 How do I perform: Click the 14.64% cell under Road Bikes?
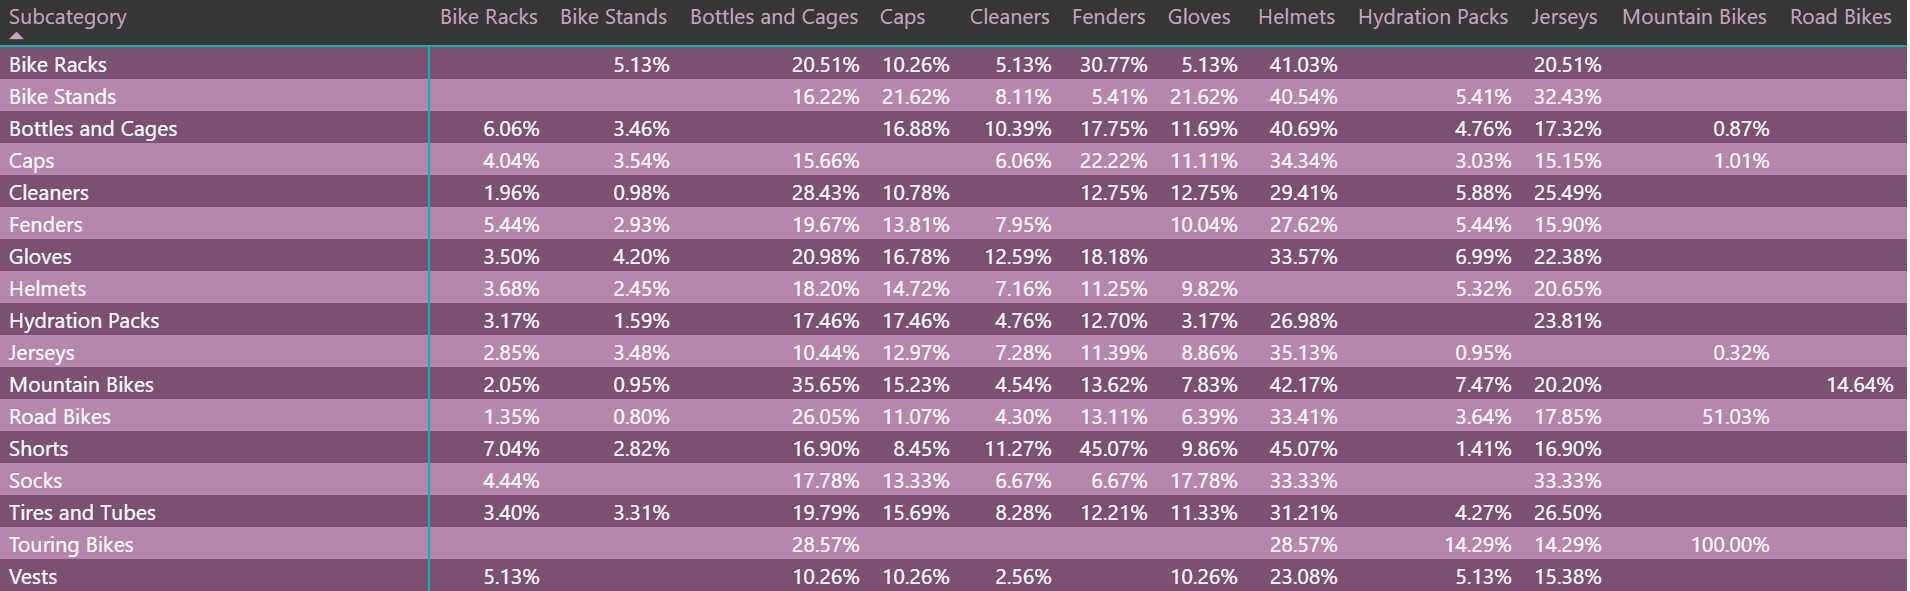coord(1859,385)
